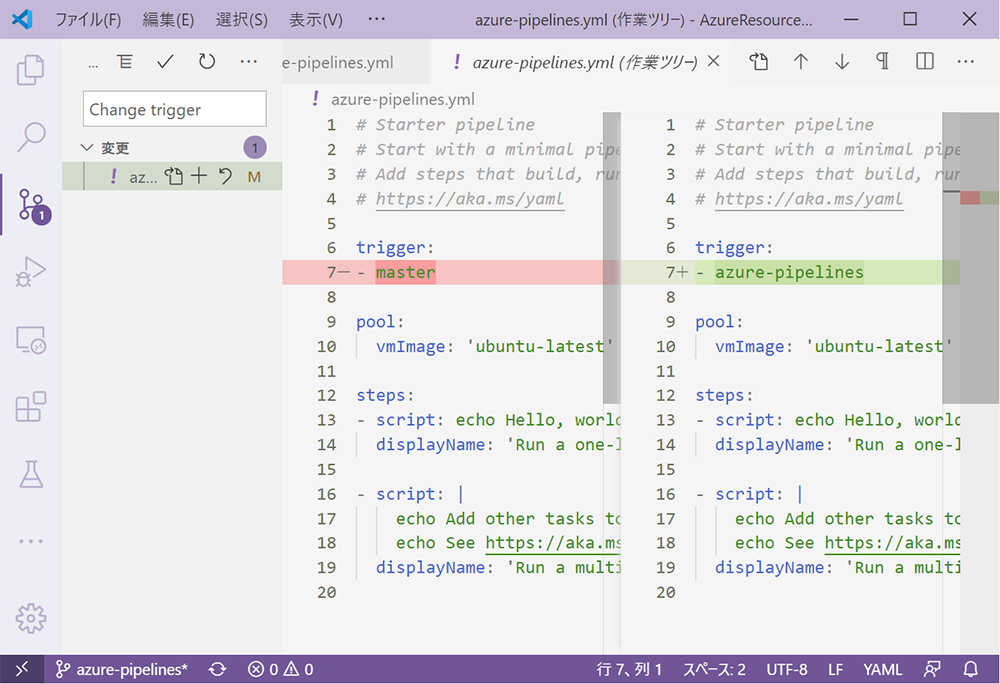Open feedback icon in status bar

pyautogui.click(x=932, y=669)
